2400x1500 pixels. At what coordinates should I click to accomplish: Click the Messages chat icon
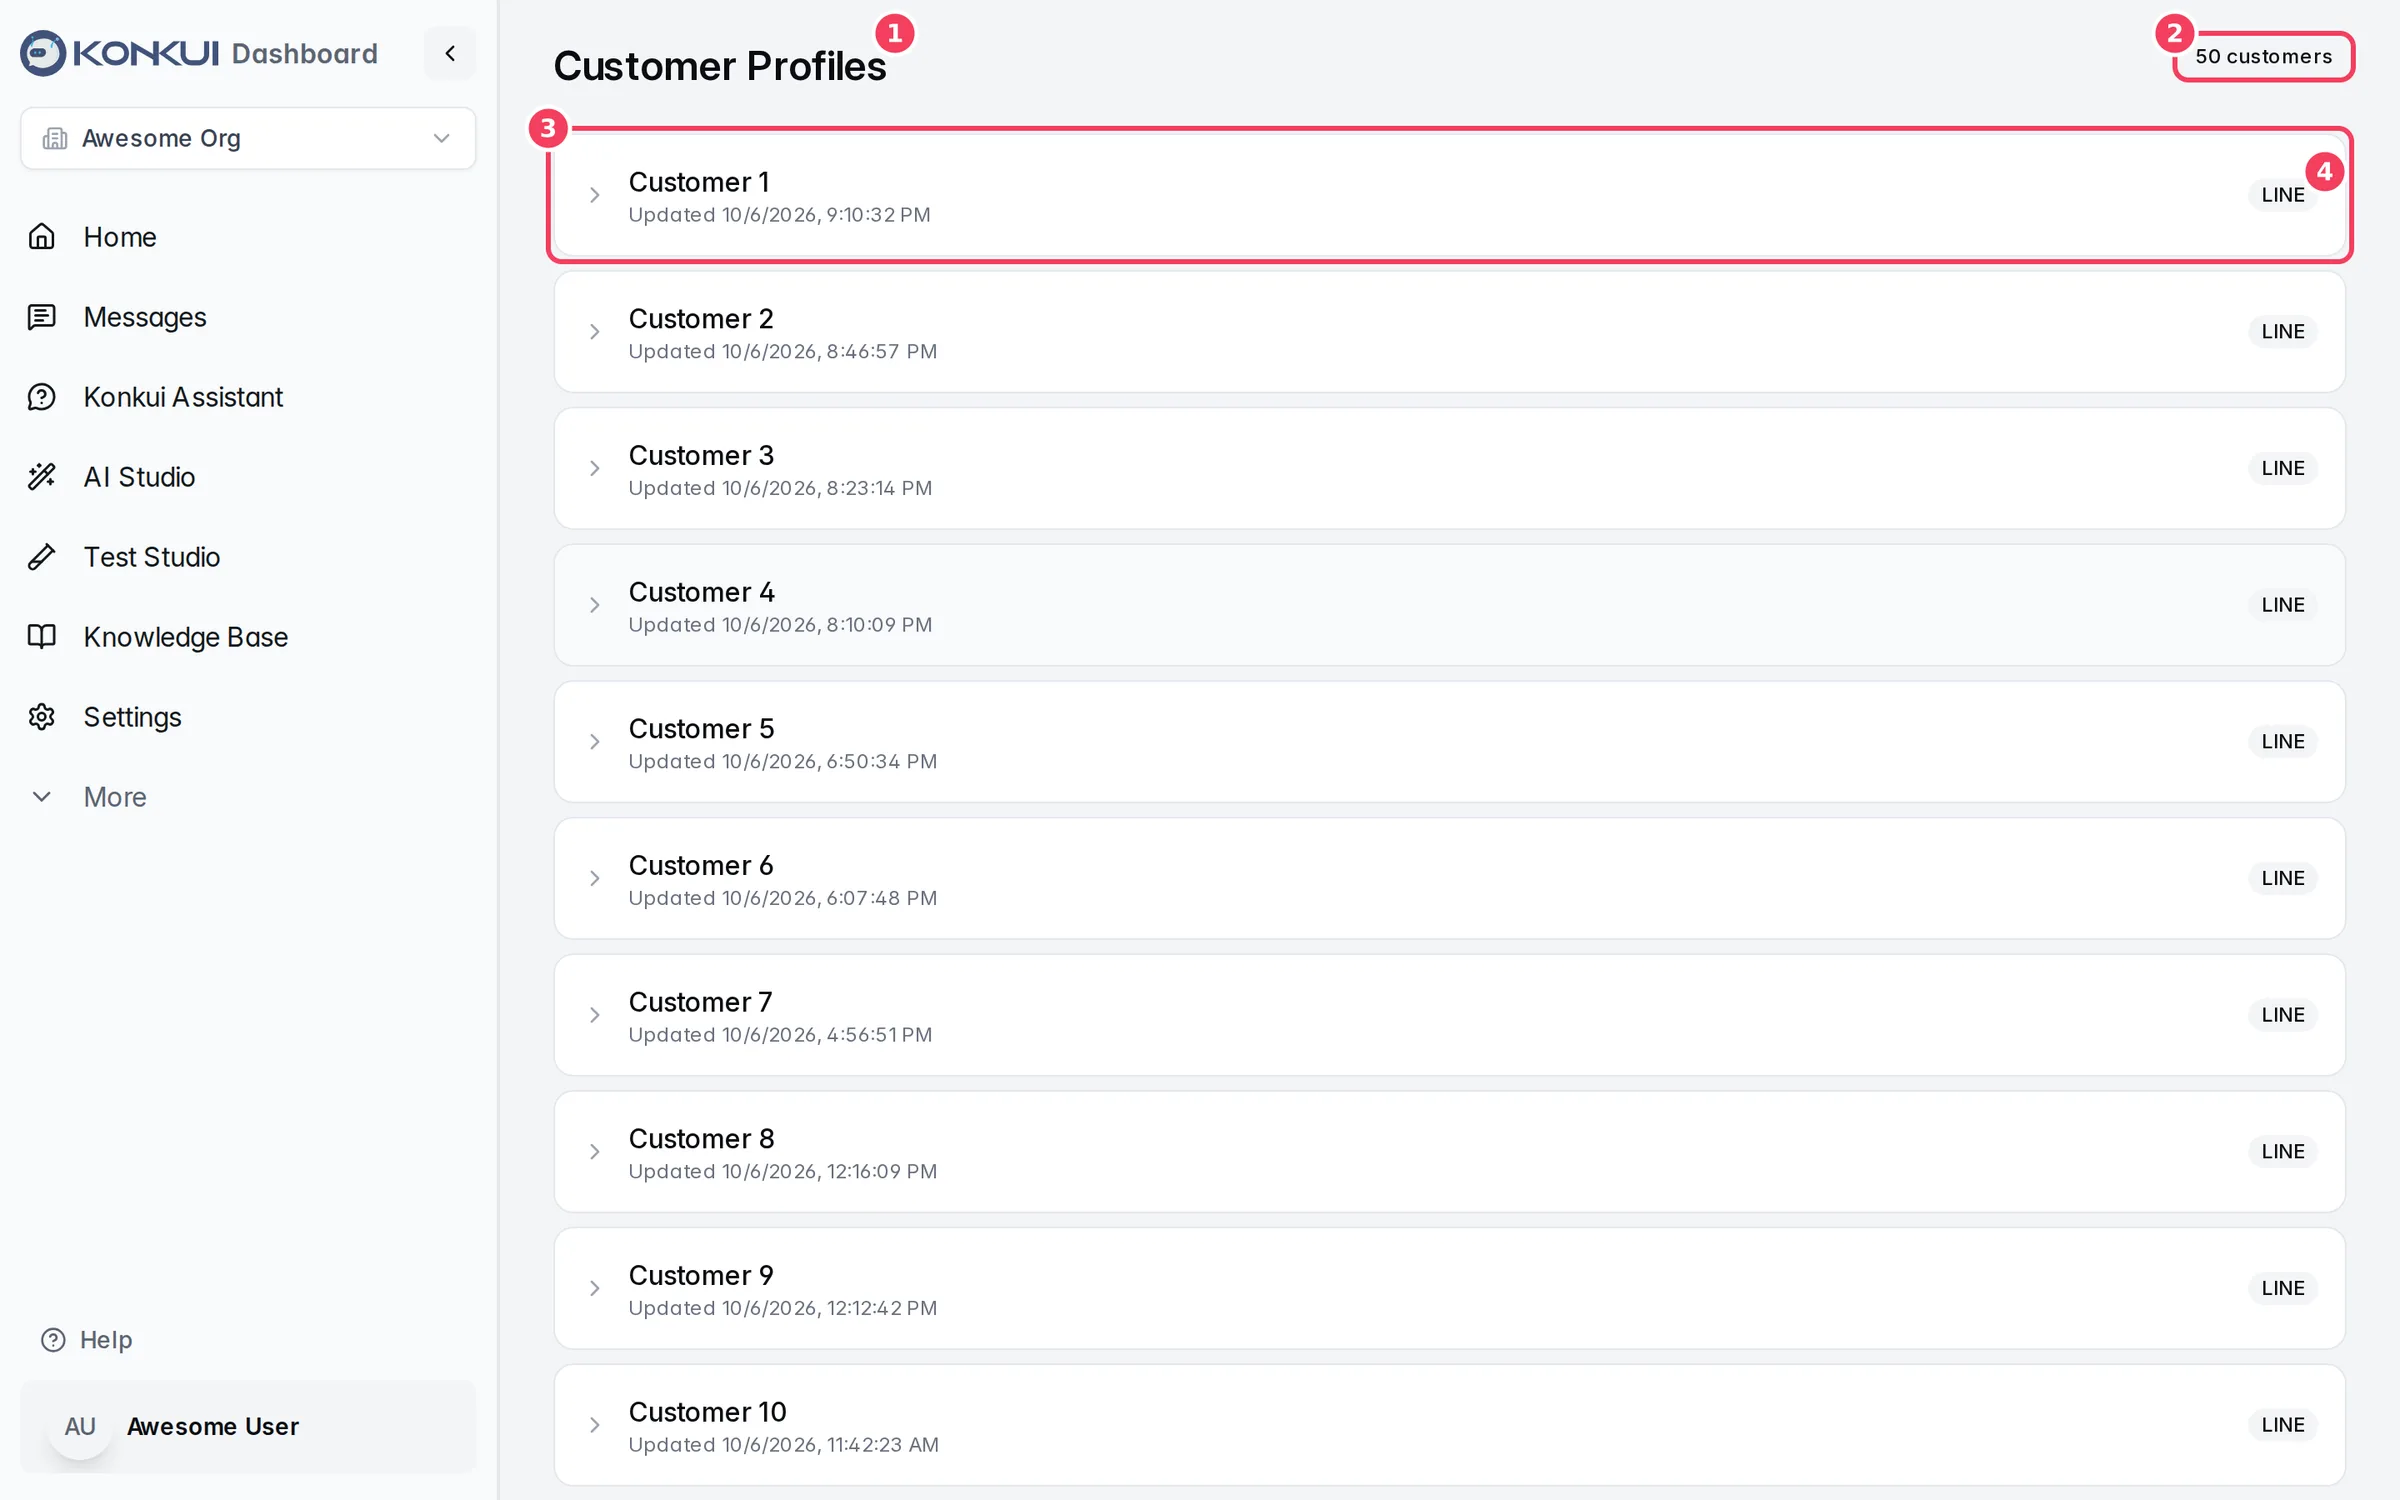(x=42, y=317)
